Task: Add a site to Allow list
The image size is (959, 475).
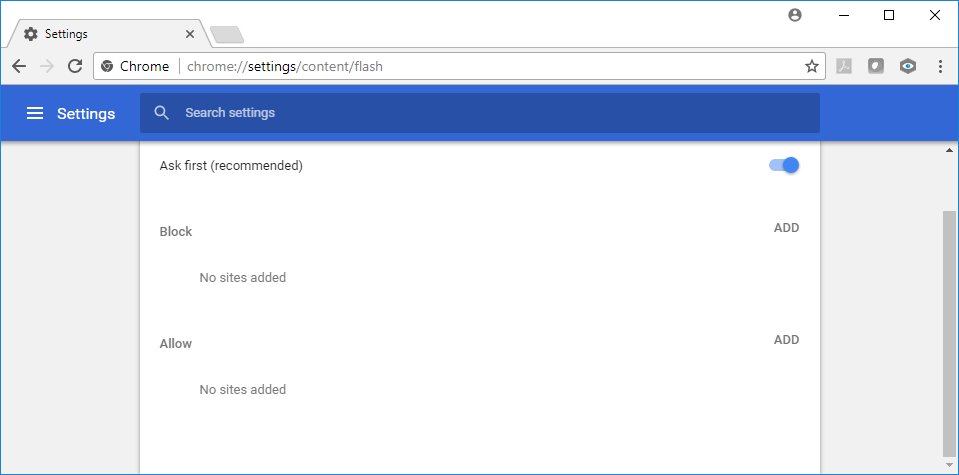Action: tap(787, 340)
